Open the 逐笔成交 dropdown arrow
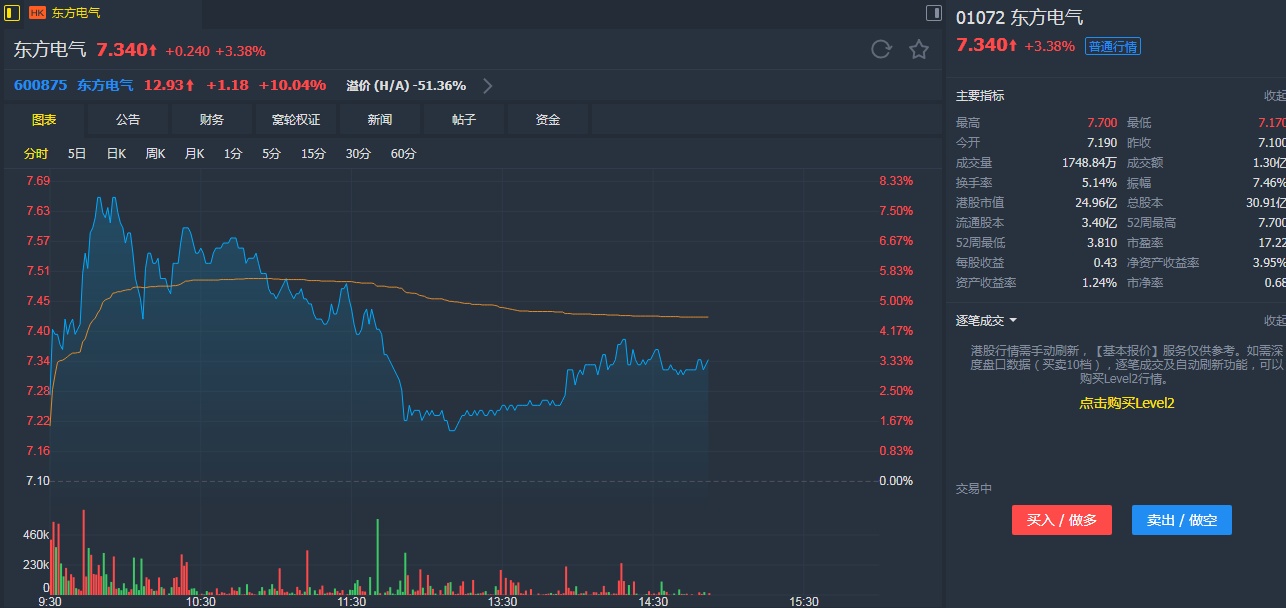Viewport: 1286px width, 608px height. (x=1013, y=321)
